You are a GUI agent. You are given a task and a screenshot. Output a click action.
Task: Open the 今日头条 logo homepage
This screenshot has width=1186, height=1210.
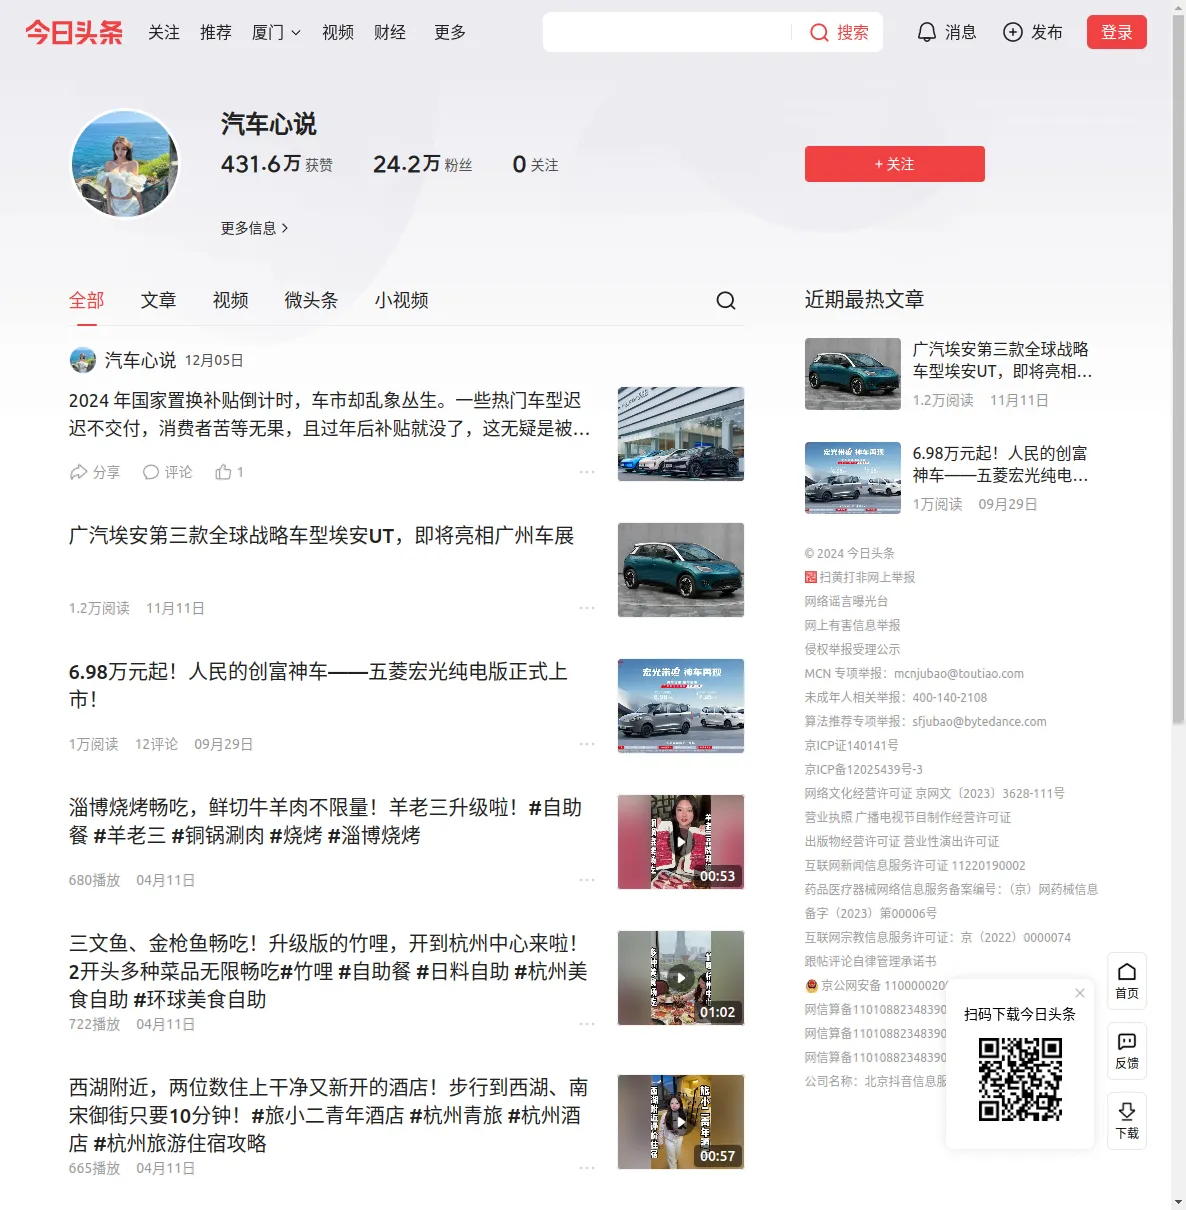point(74,32)
